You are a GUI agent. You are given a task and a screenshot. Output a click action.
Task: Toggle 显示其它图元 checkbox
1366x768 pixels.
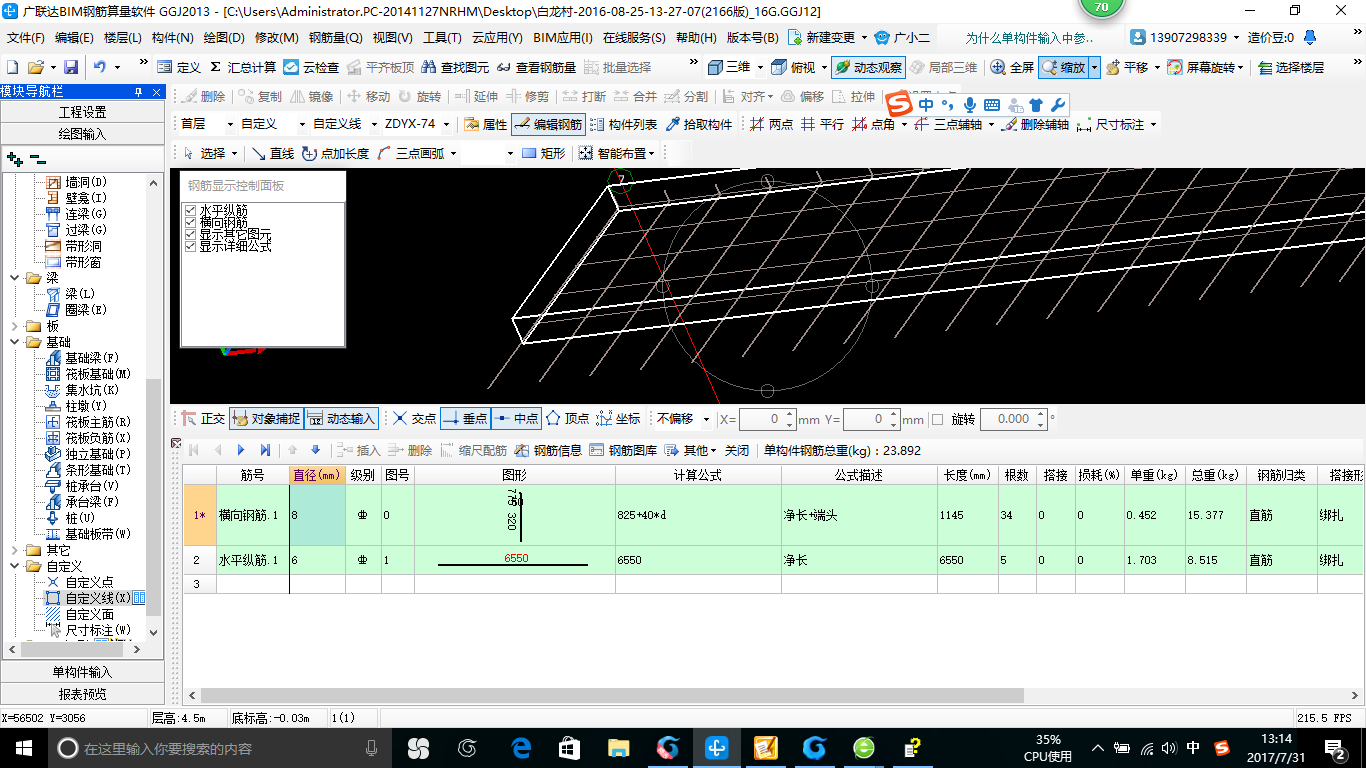191,234
